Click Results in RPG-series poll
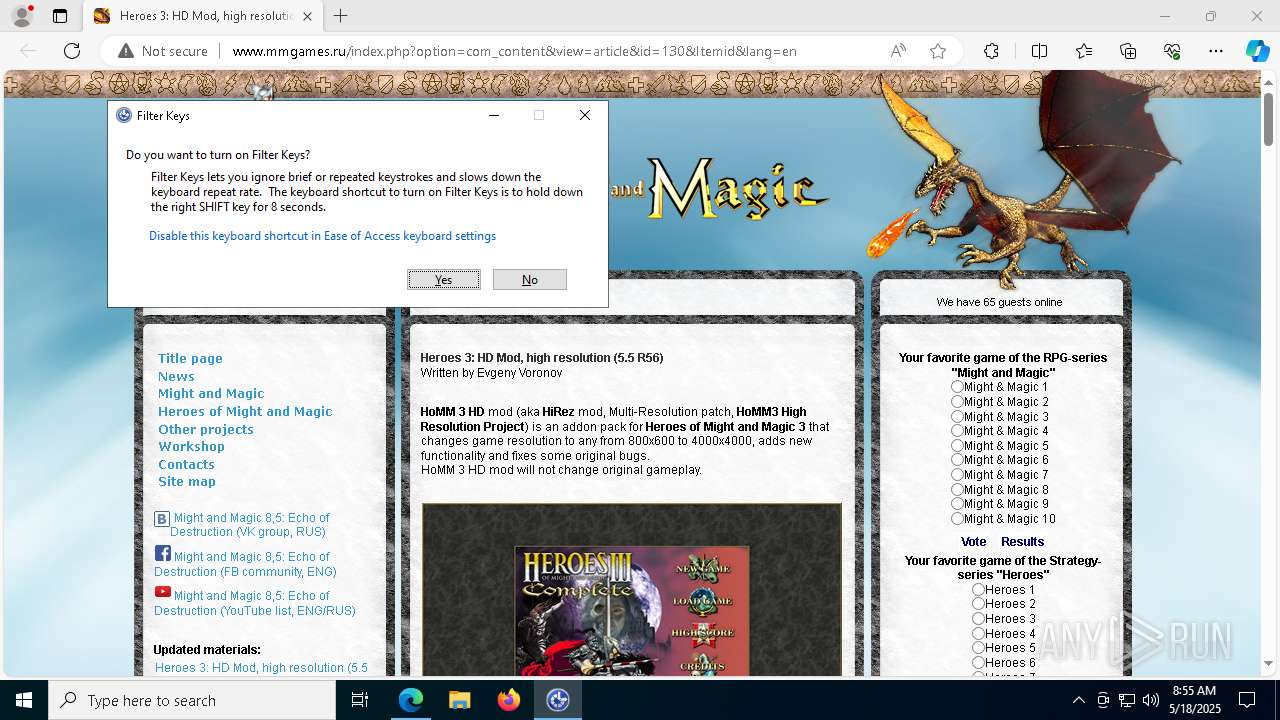This screenshot has width=1280, height=720. coord(1022,542)
